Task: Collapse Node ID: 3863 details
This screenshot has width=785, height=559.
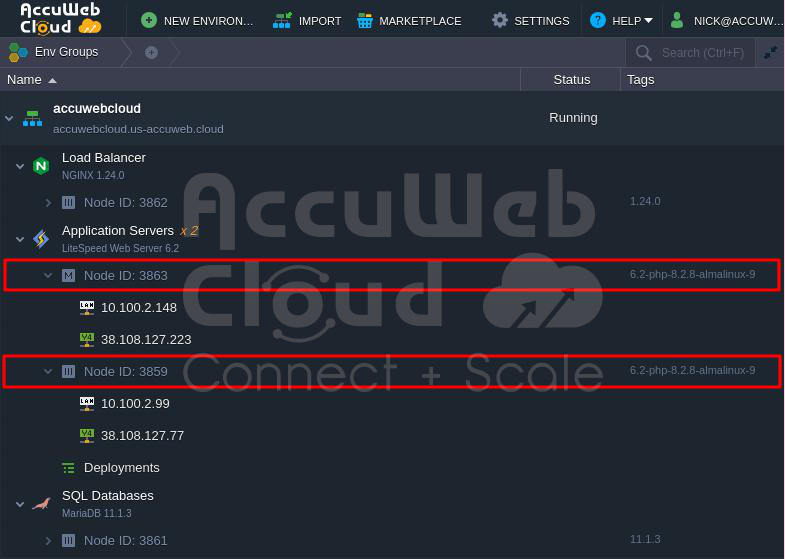Action: coord(48,275)
